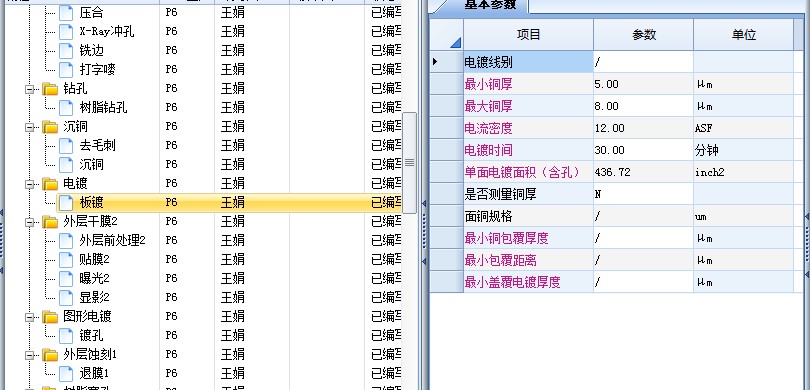Edit the 电流密度 value 12.00
This screenshot has height=390, width=810.
pyautogui.click(x=643, y=128)
